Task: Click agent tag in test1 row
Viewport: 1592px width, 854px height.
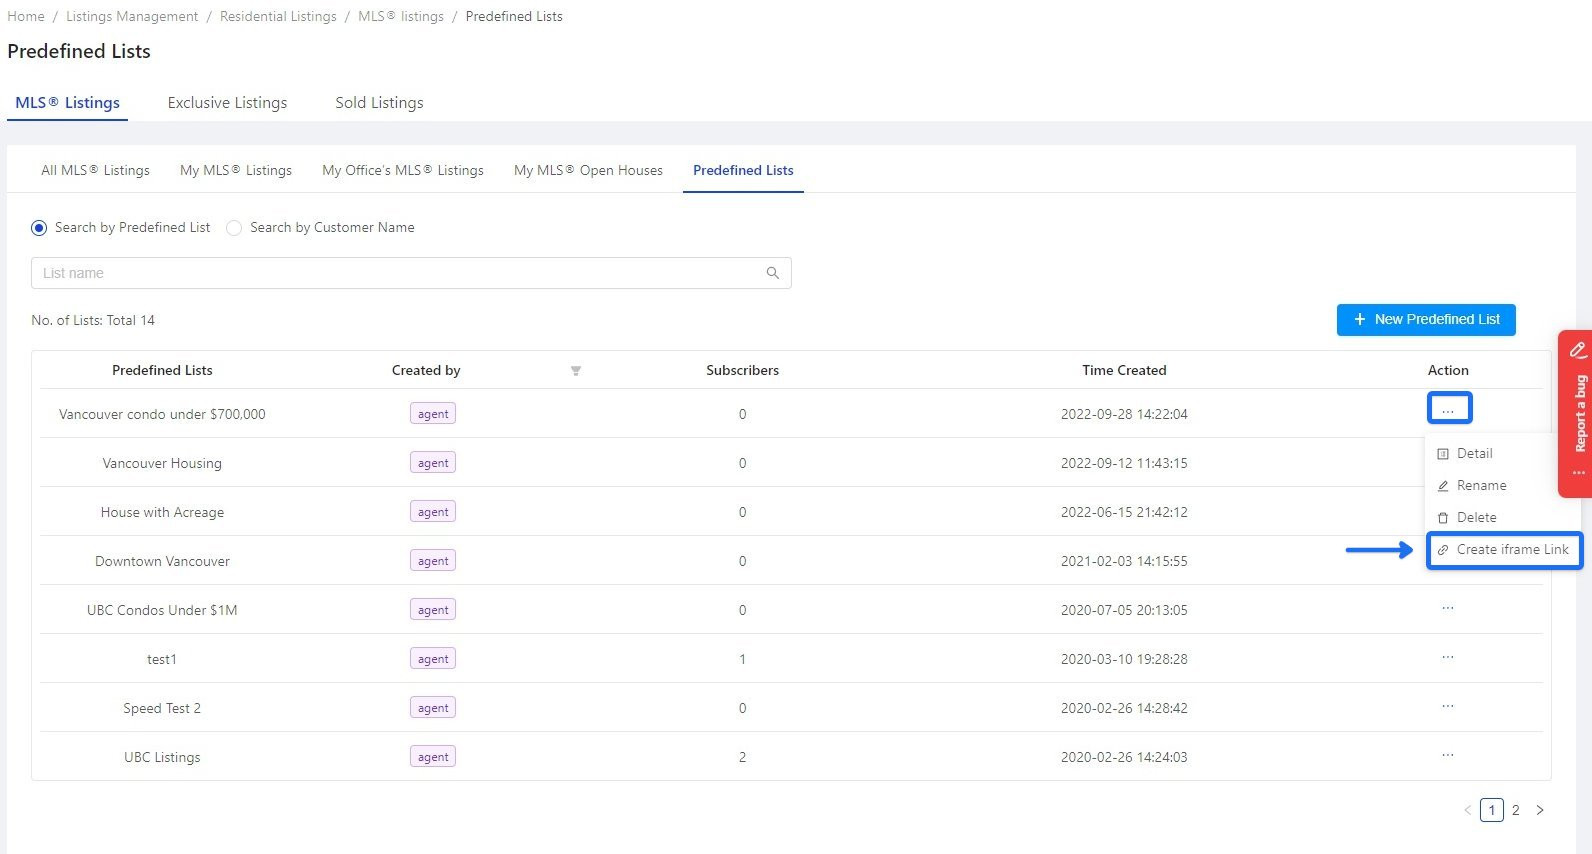Action: coord(433,659)
